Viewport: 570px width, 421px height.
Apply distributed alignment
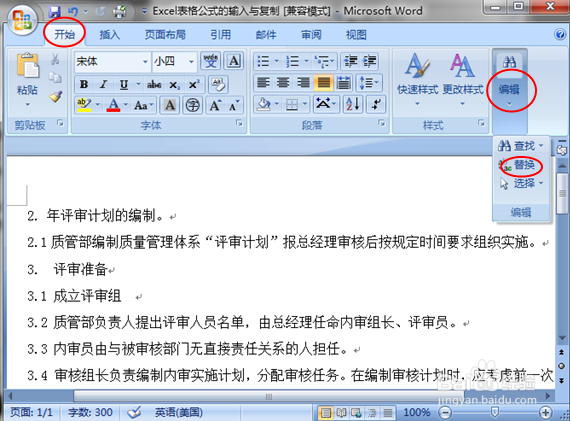(344, 83)
